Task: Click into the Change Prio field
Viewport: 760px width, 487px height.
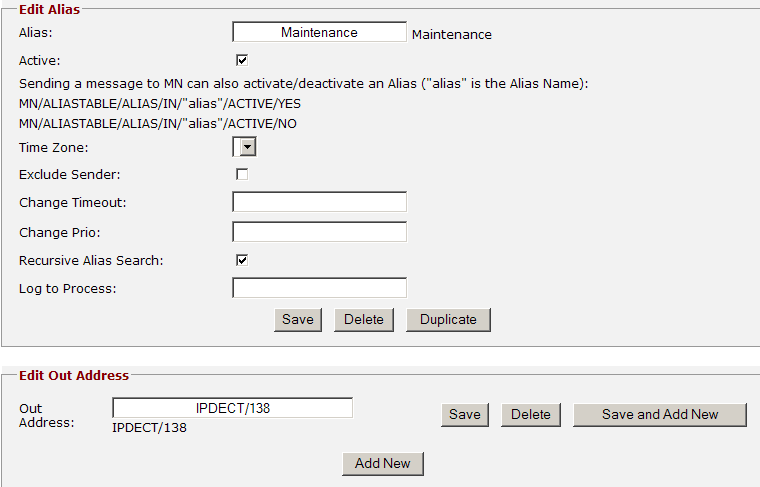Action: 319,232
